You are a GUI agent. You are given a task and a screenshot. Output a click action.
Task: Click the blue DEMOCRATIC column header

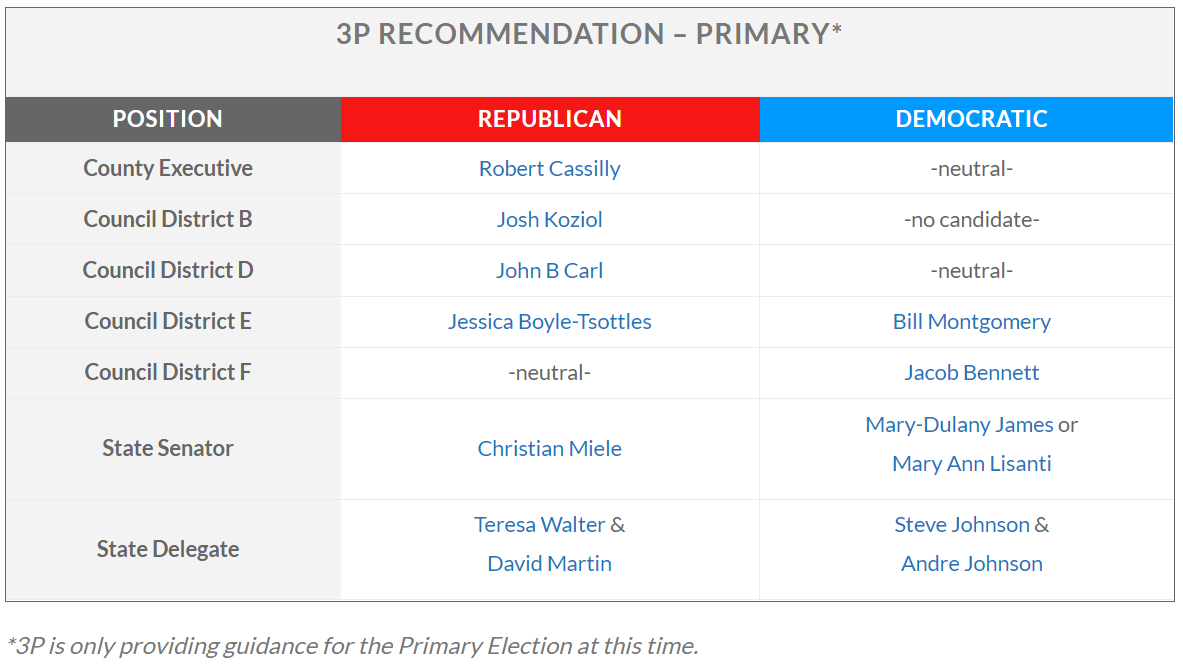click(x=966, y=119)
